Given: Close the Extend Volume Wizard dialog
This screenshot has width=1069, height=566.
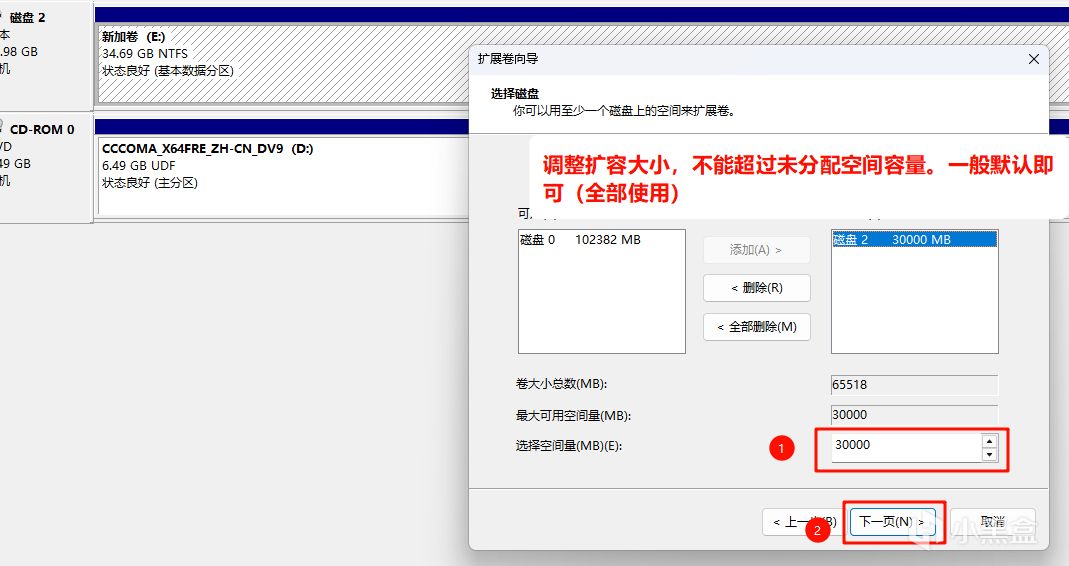Looking at the screenshot, I should tap(1034, 59).
